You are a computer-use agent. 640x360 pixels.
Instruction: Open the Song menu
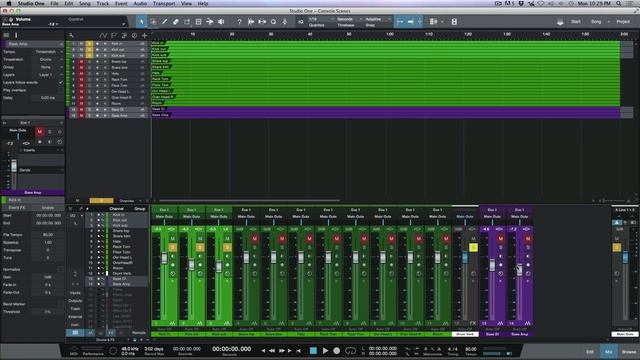click(x=84, y=3)
